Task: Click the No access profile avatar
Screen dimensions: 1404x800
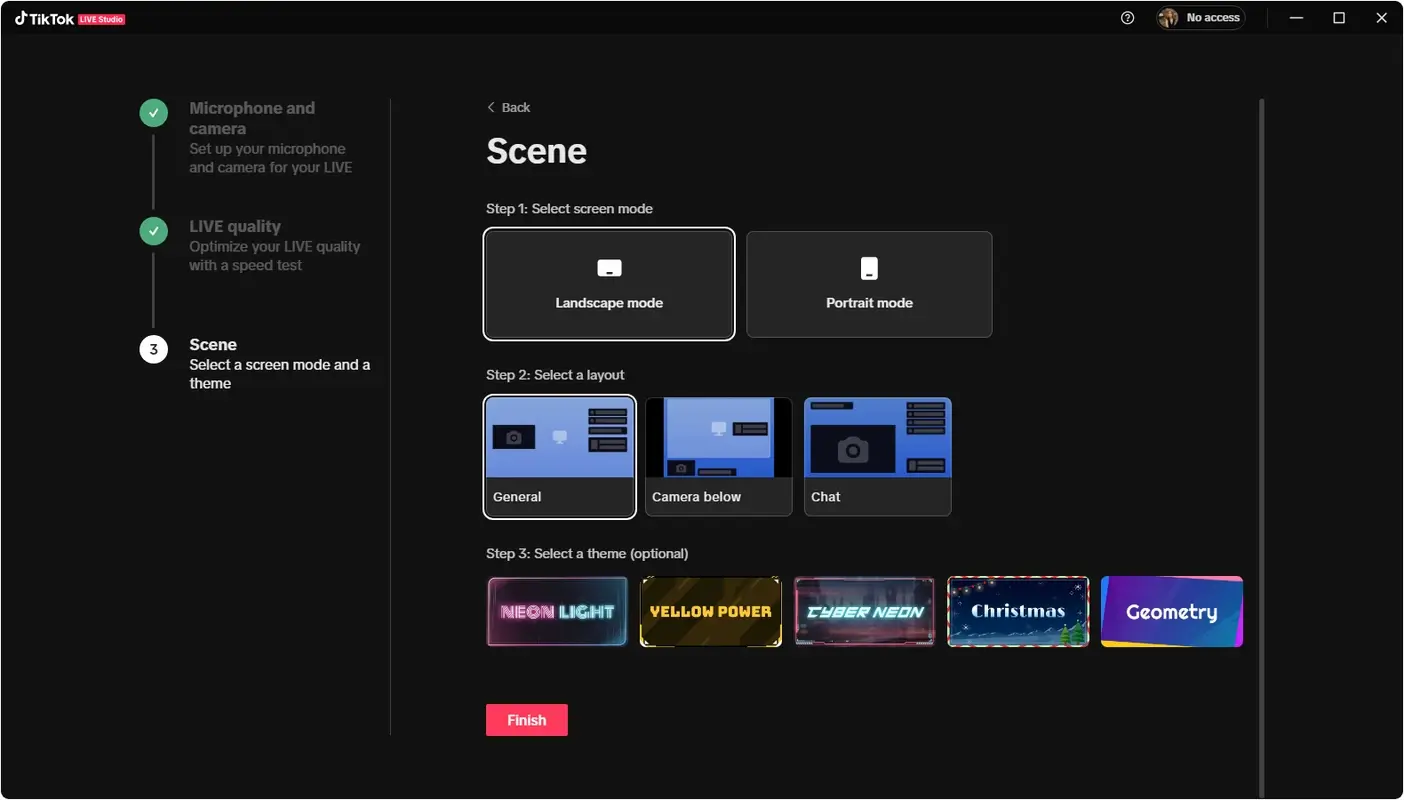Action: coord(1168,17)
